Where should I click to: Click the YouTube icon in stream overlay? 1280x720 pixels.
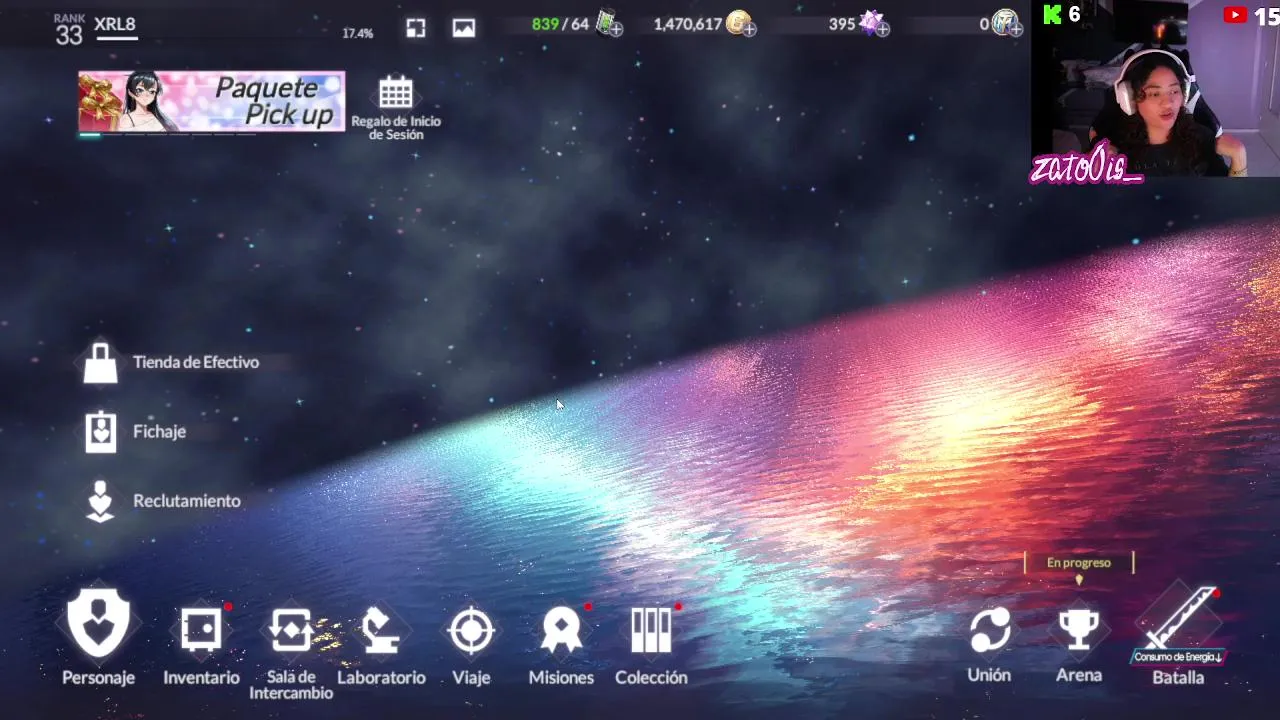[1235, 15]
